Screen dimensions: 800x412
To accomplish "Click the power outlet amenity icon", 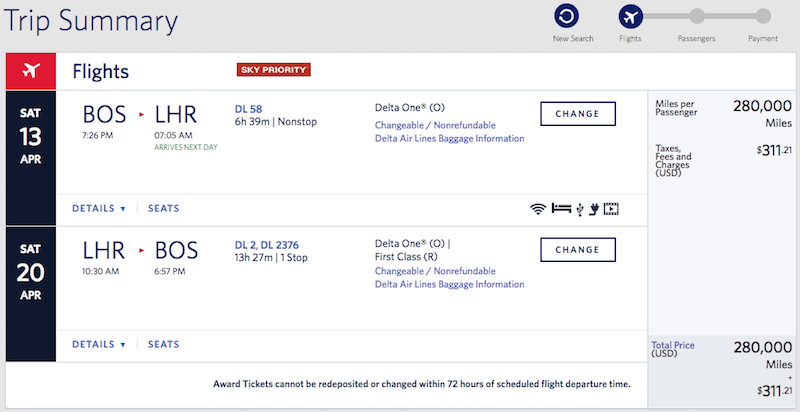I will (x=593, y=209).
